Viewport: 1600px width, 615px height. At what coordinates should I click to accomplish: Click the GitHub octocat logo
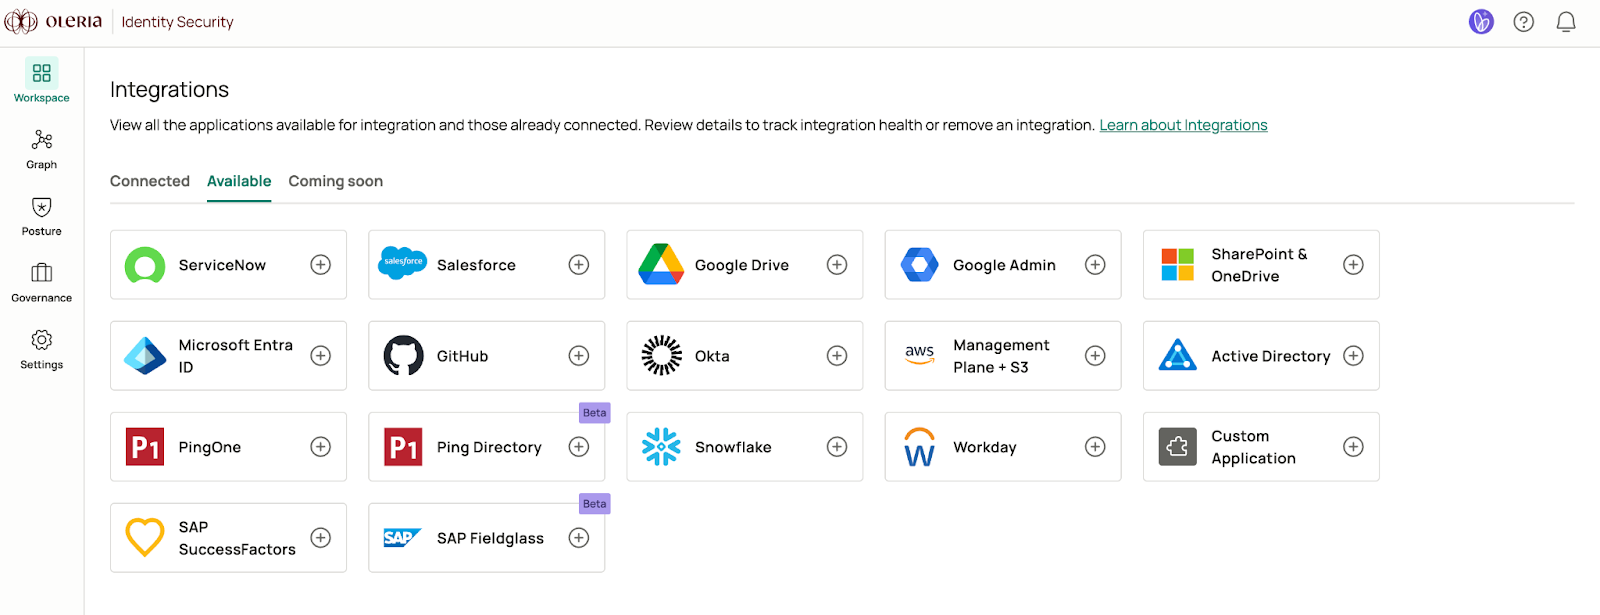click(x=403, y=355)
